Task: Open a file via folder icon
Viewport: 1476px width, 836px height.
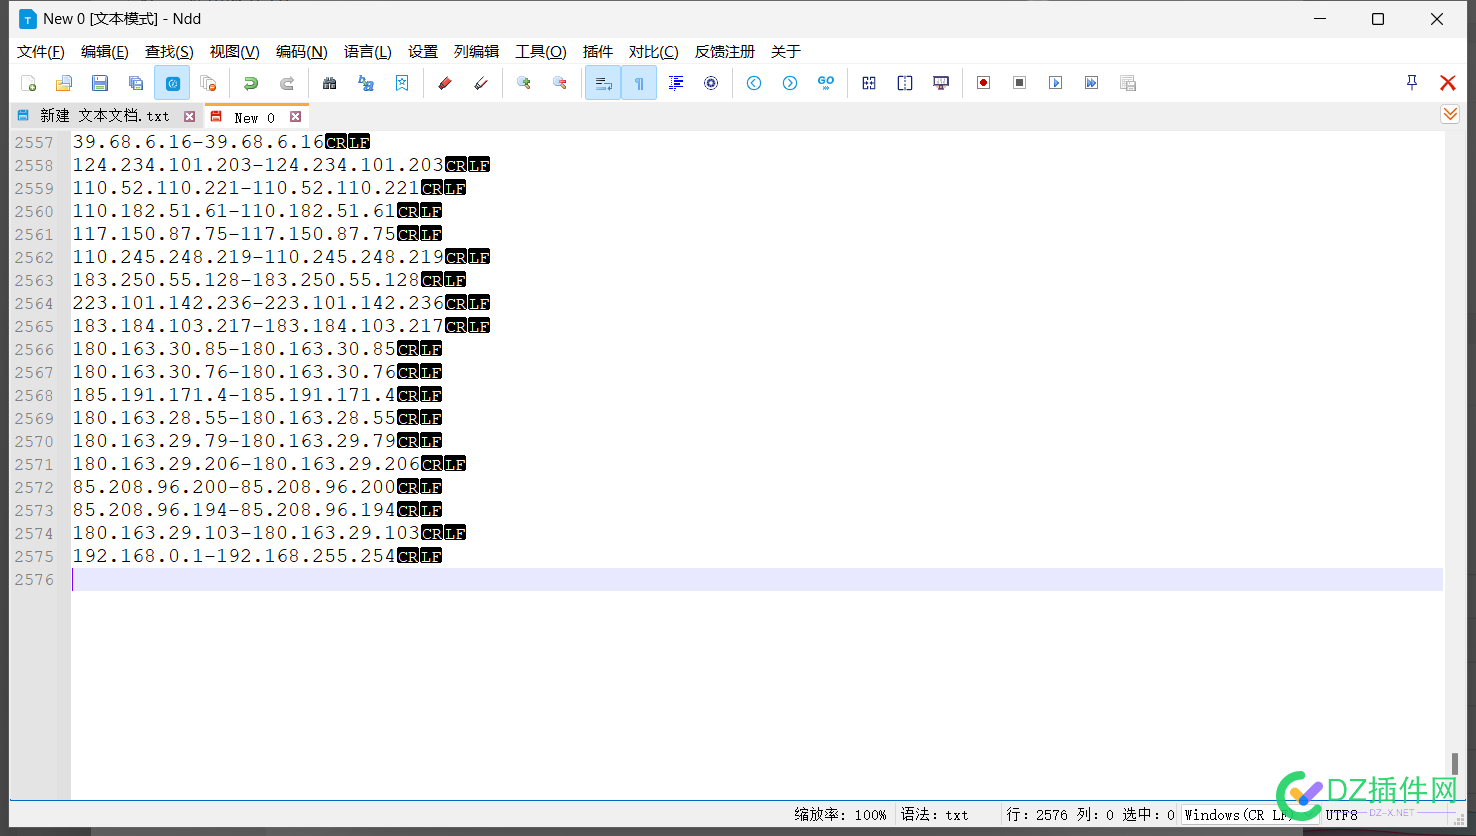Action: [x=64, y=83]
